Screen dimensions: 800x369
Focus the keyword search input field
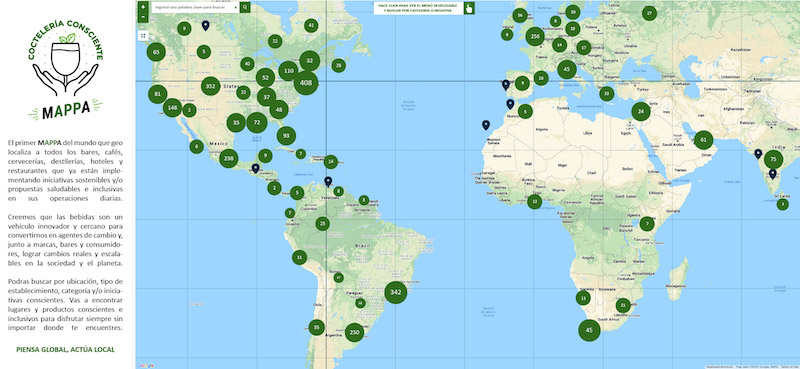coord(195,8)
